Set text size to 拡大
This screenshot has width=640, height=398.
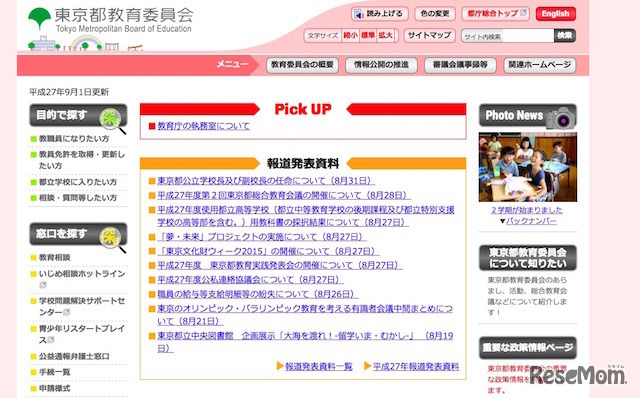385,36
